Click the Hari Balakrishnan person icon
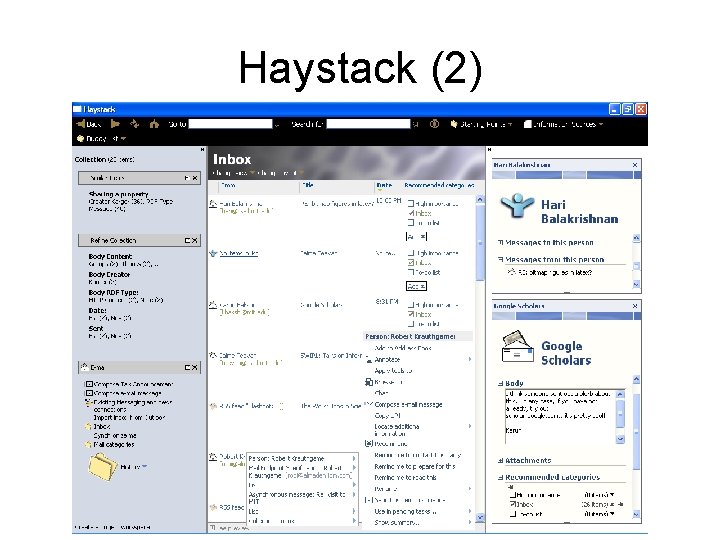The height and width of the screenshot is (540, 720). (x=517, y=205)
